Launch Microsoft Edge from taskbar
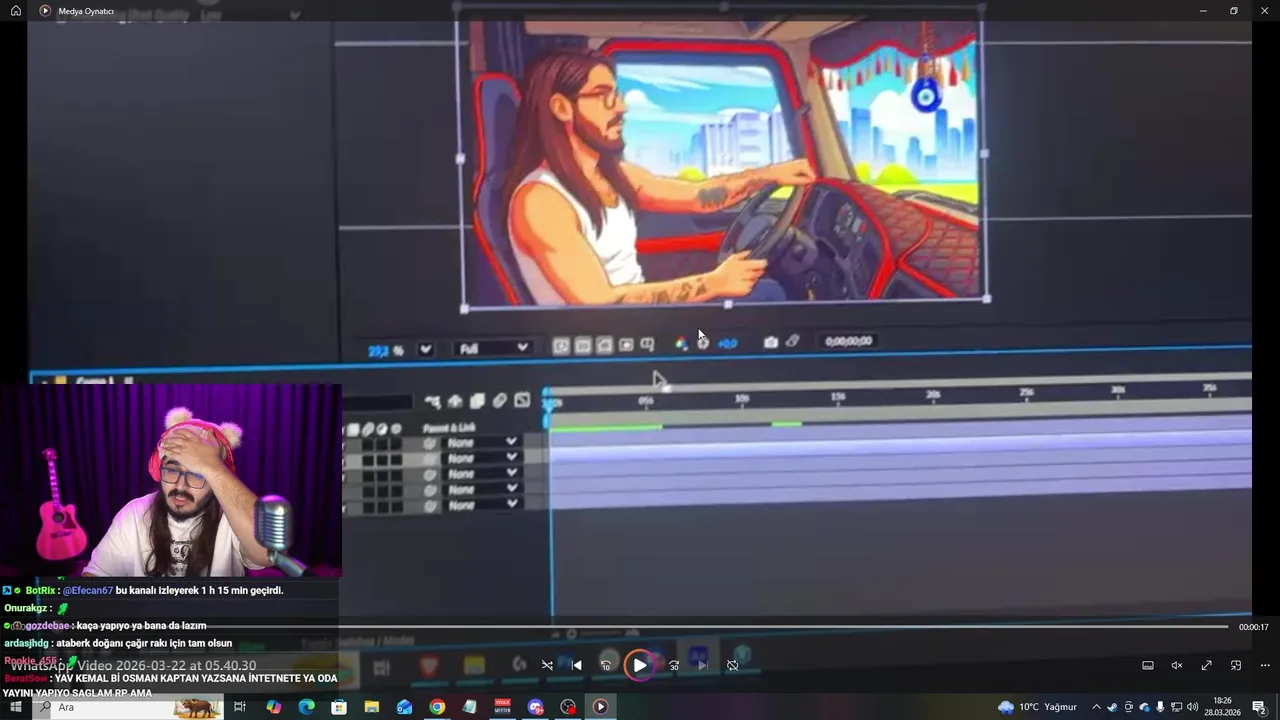This screenshot has width=1280, height=720. pyautogui.click(x=306, y=707)
